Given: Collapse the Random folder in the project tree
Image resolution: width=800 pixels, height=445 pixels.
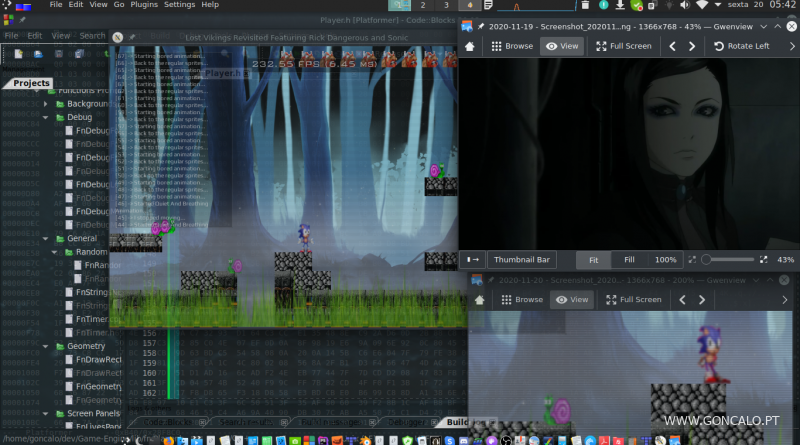Looking at the screenshot, I should 54,252.
